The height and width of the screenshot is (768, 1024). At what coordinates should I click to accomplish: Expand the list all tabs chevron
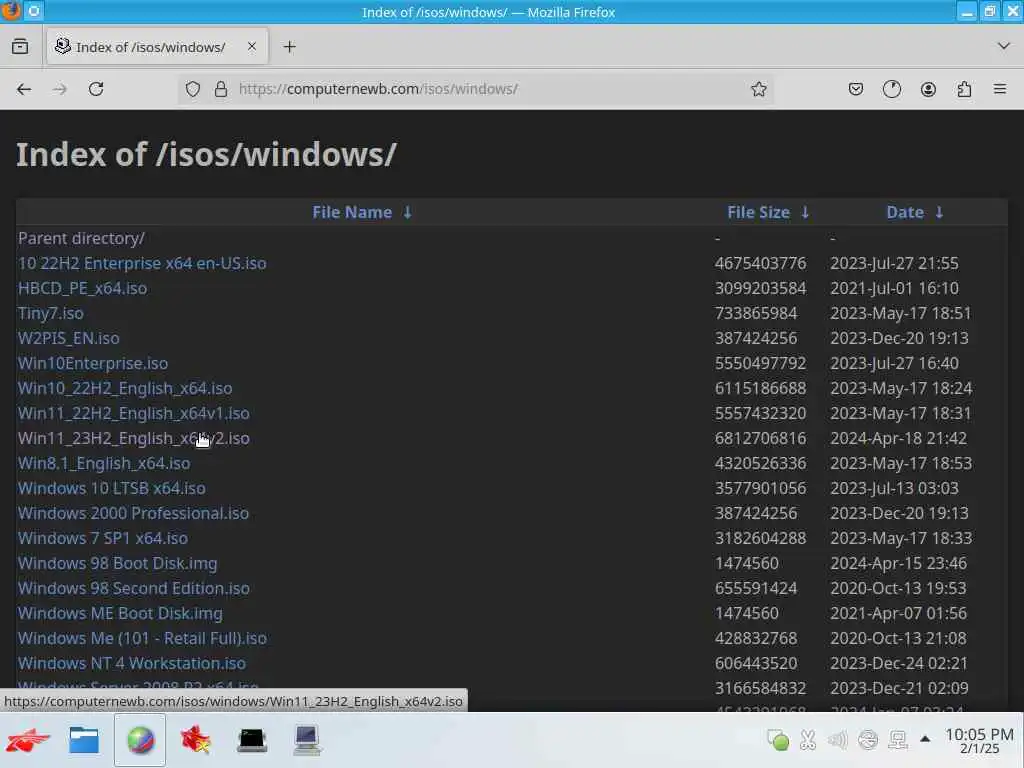1004,46
